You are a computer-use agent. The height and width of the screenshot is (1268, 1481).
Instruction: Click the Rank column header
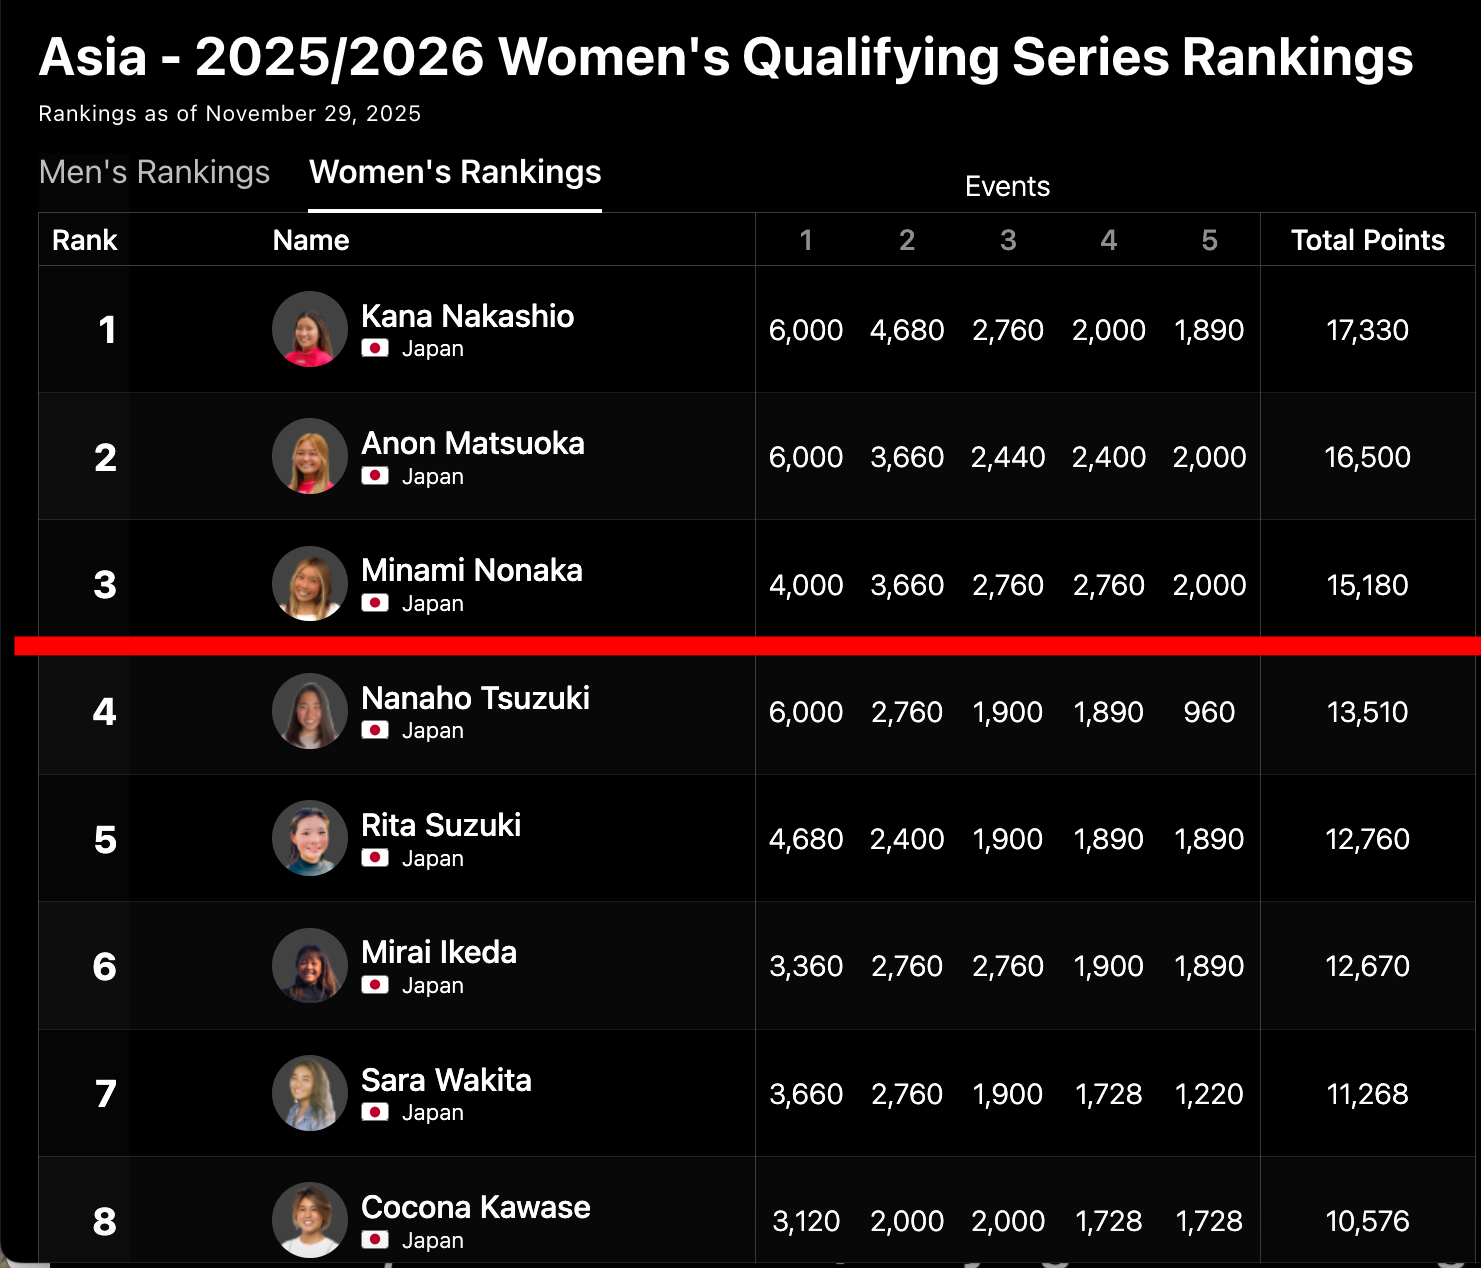[84, 240]
